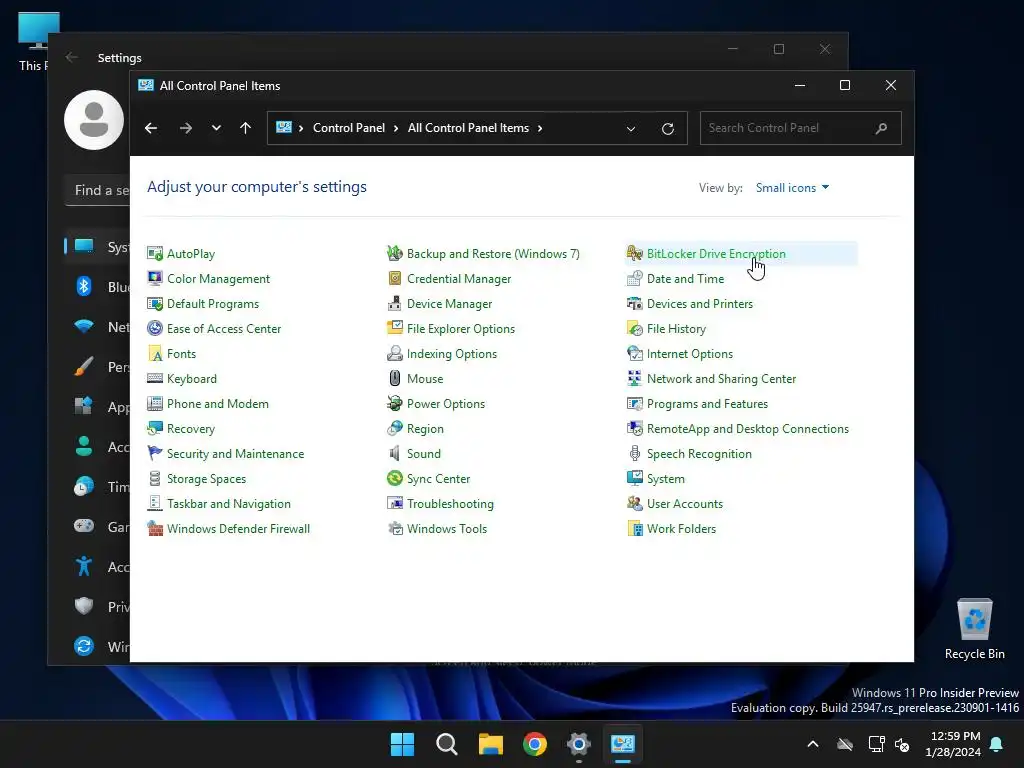1024x768 pixels.
Task: Open RemoteApp and Desktop Connections link
Action: (x=748, y=428)
